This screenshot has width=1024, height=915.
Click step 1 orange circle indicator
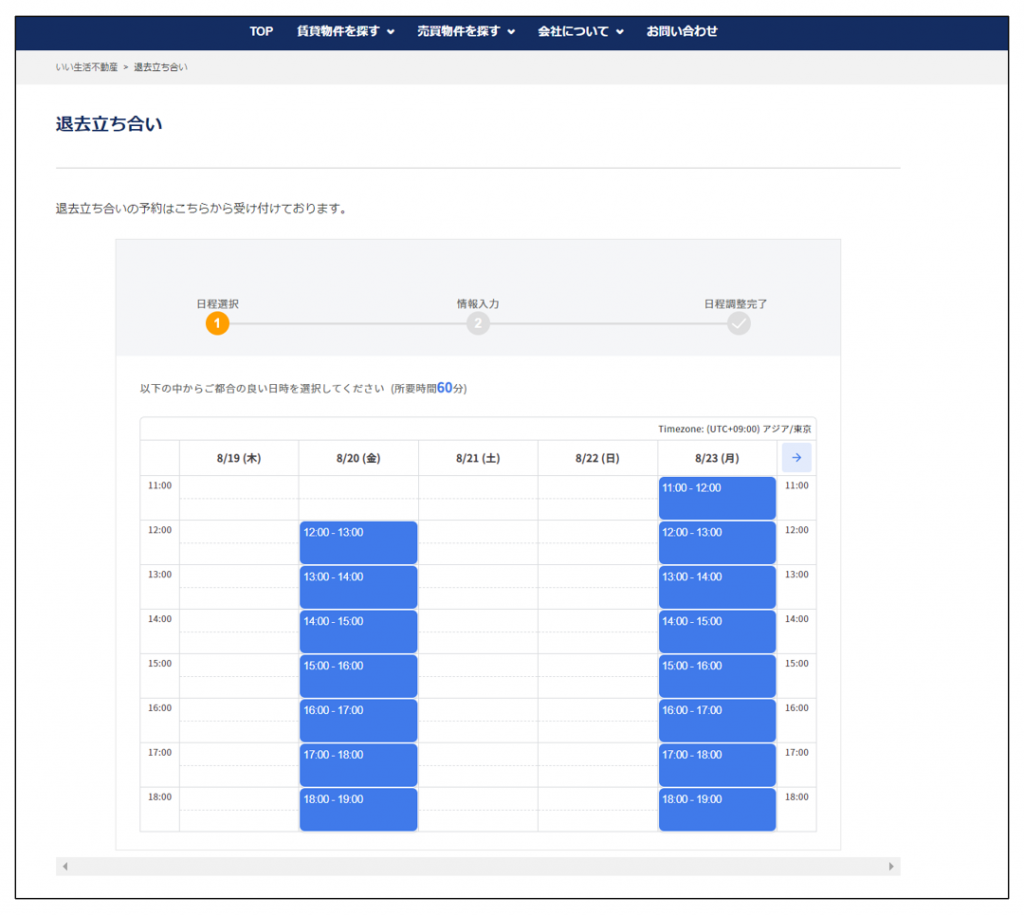click(x=217, y=323)
